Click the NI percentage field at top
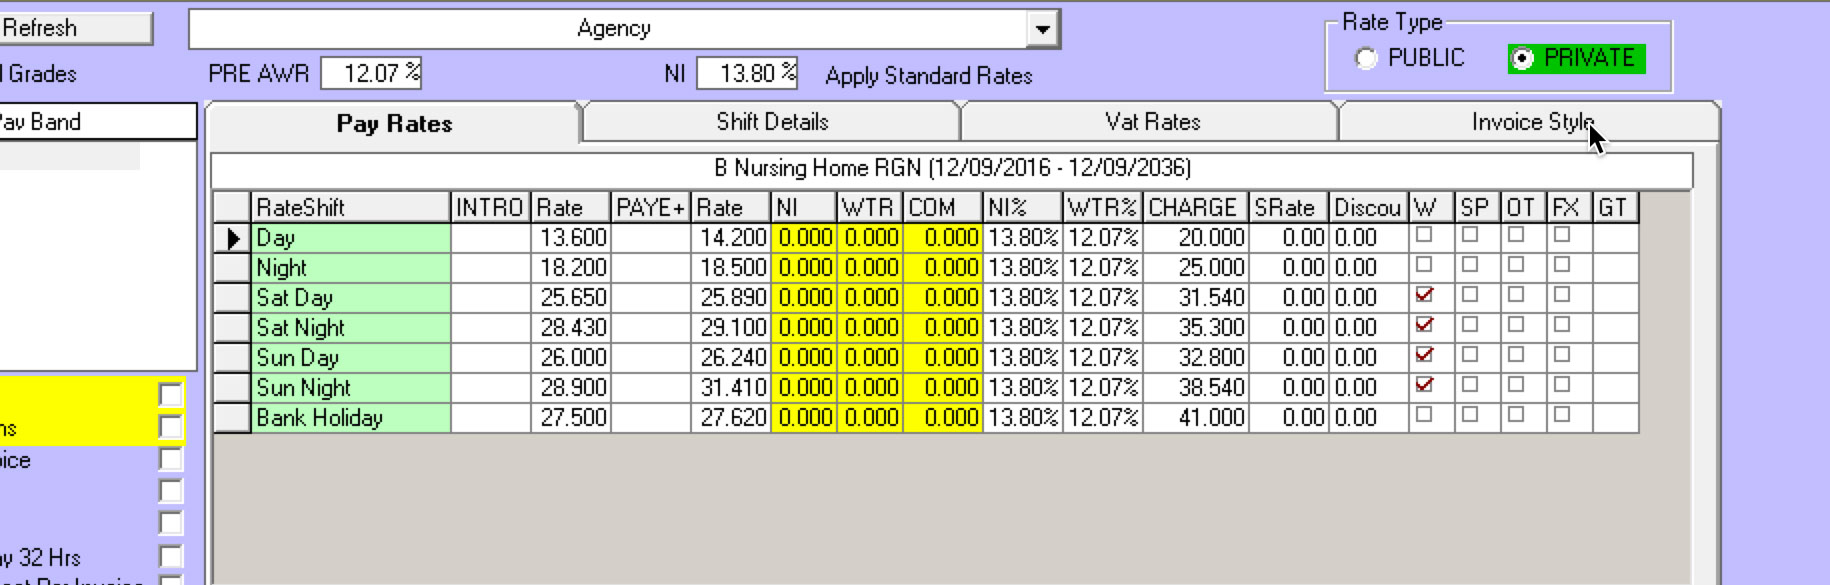This screenshot has height=585, width=1830. click(746, 73)
